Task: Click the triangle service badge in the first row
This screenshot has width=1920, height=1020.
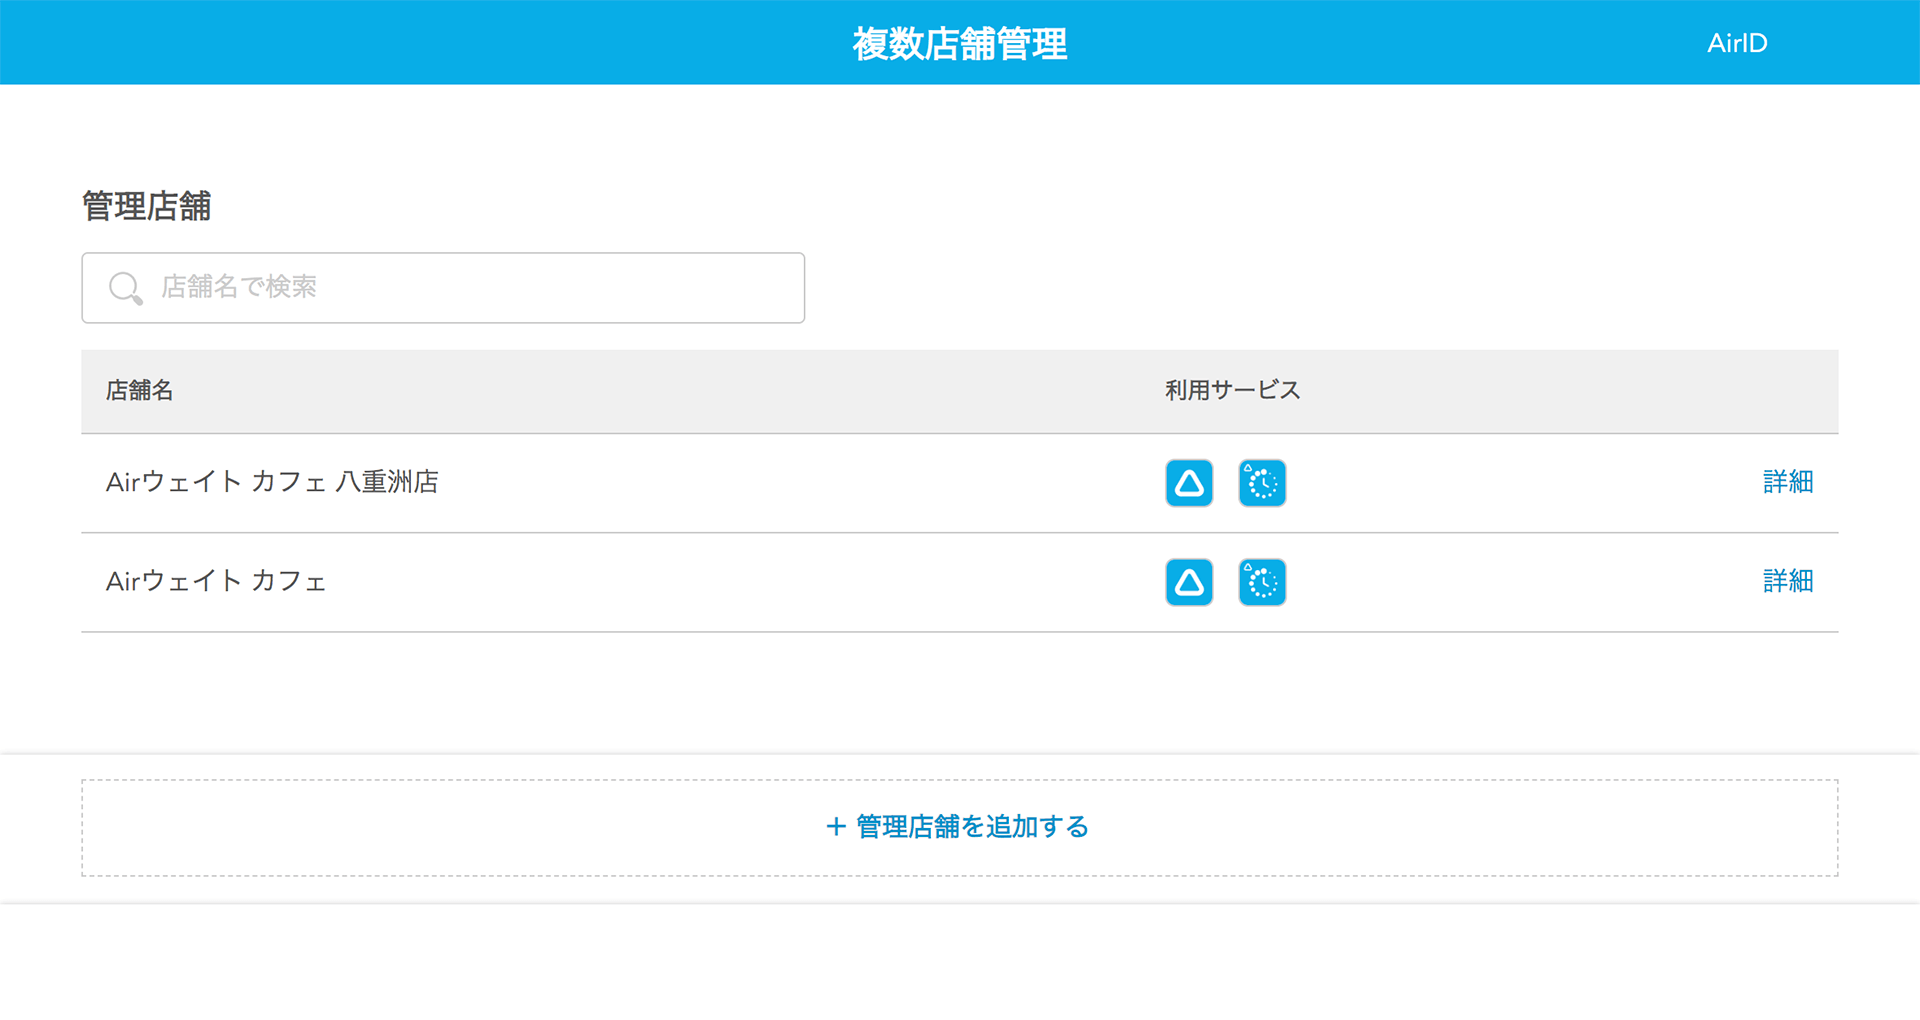Action: click(1188, 483)
